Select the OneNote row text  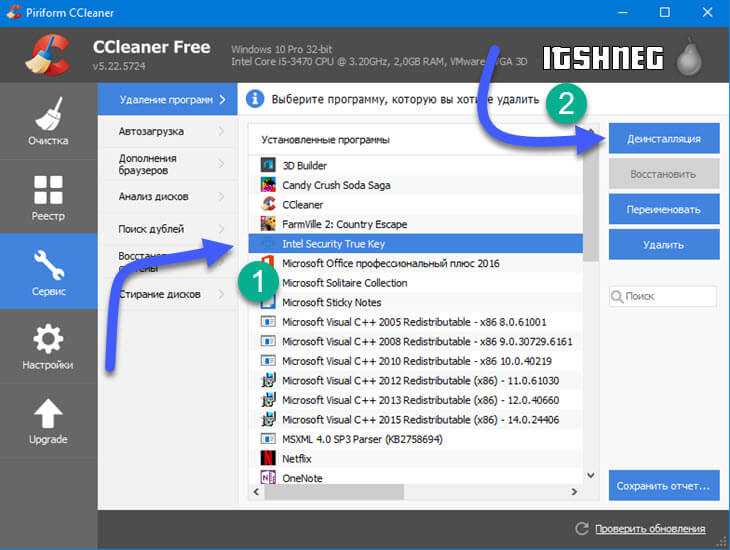pos(302,478)
